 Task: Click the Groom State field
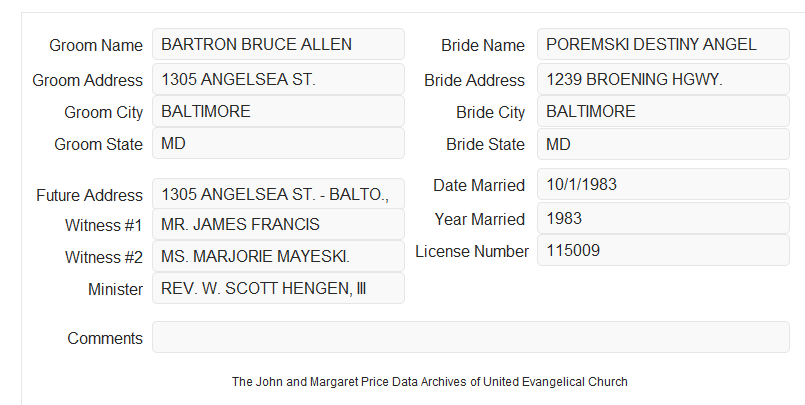[278, 143]
